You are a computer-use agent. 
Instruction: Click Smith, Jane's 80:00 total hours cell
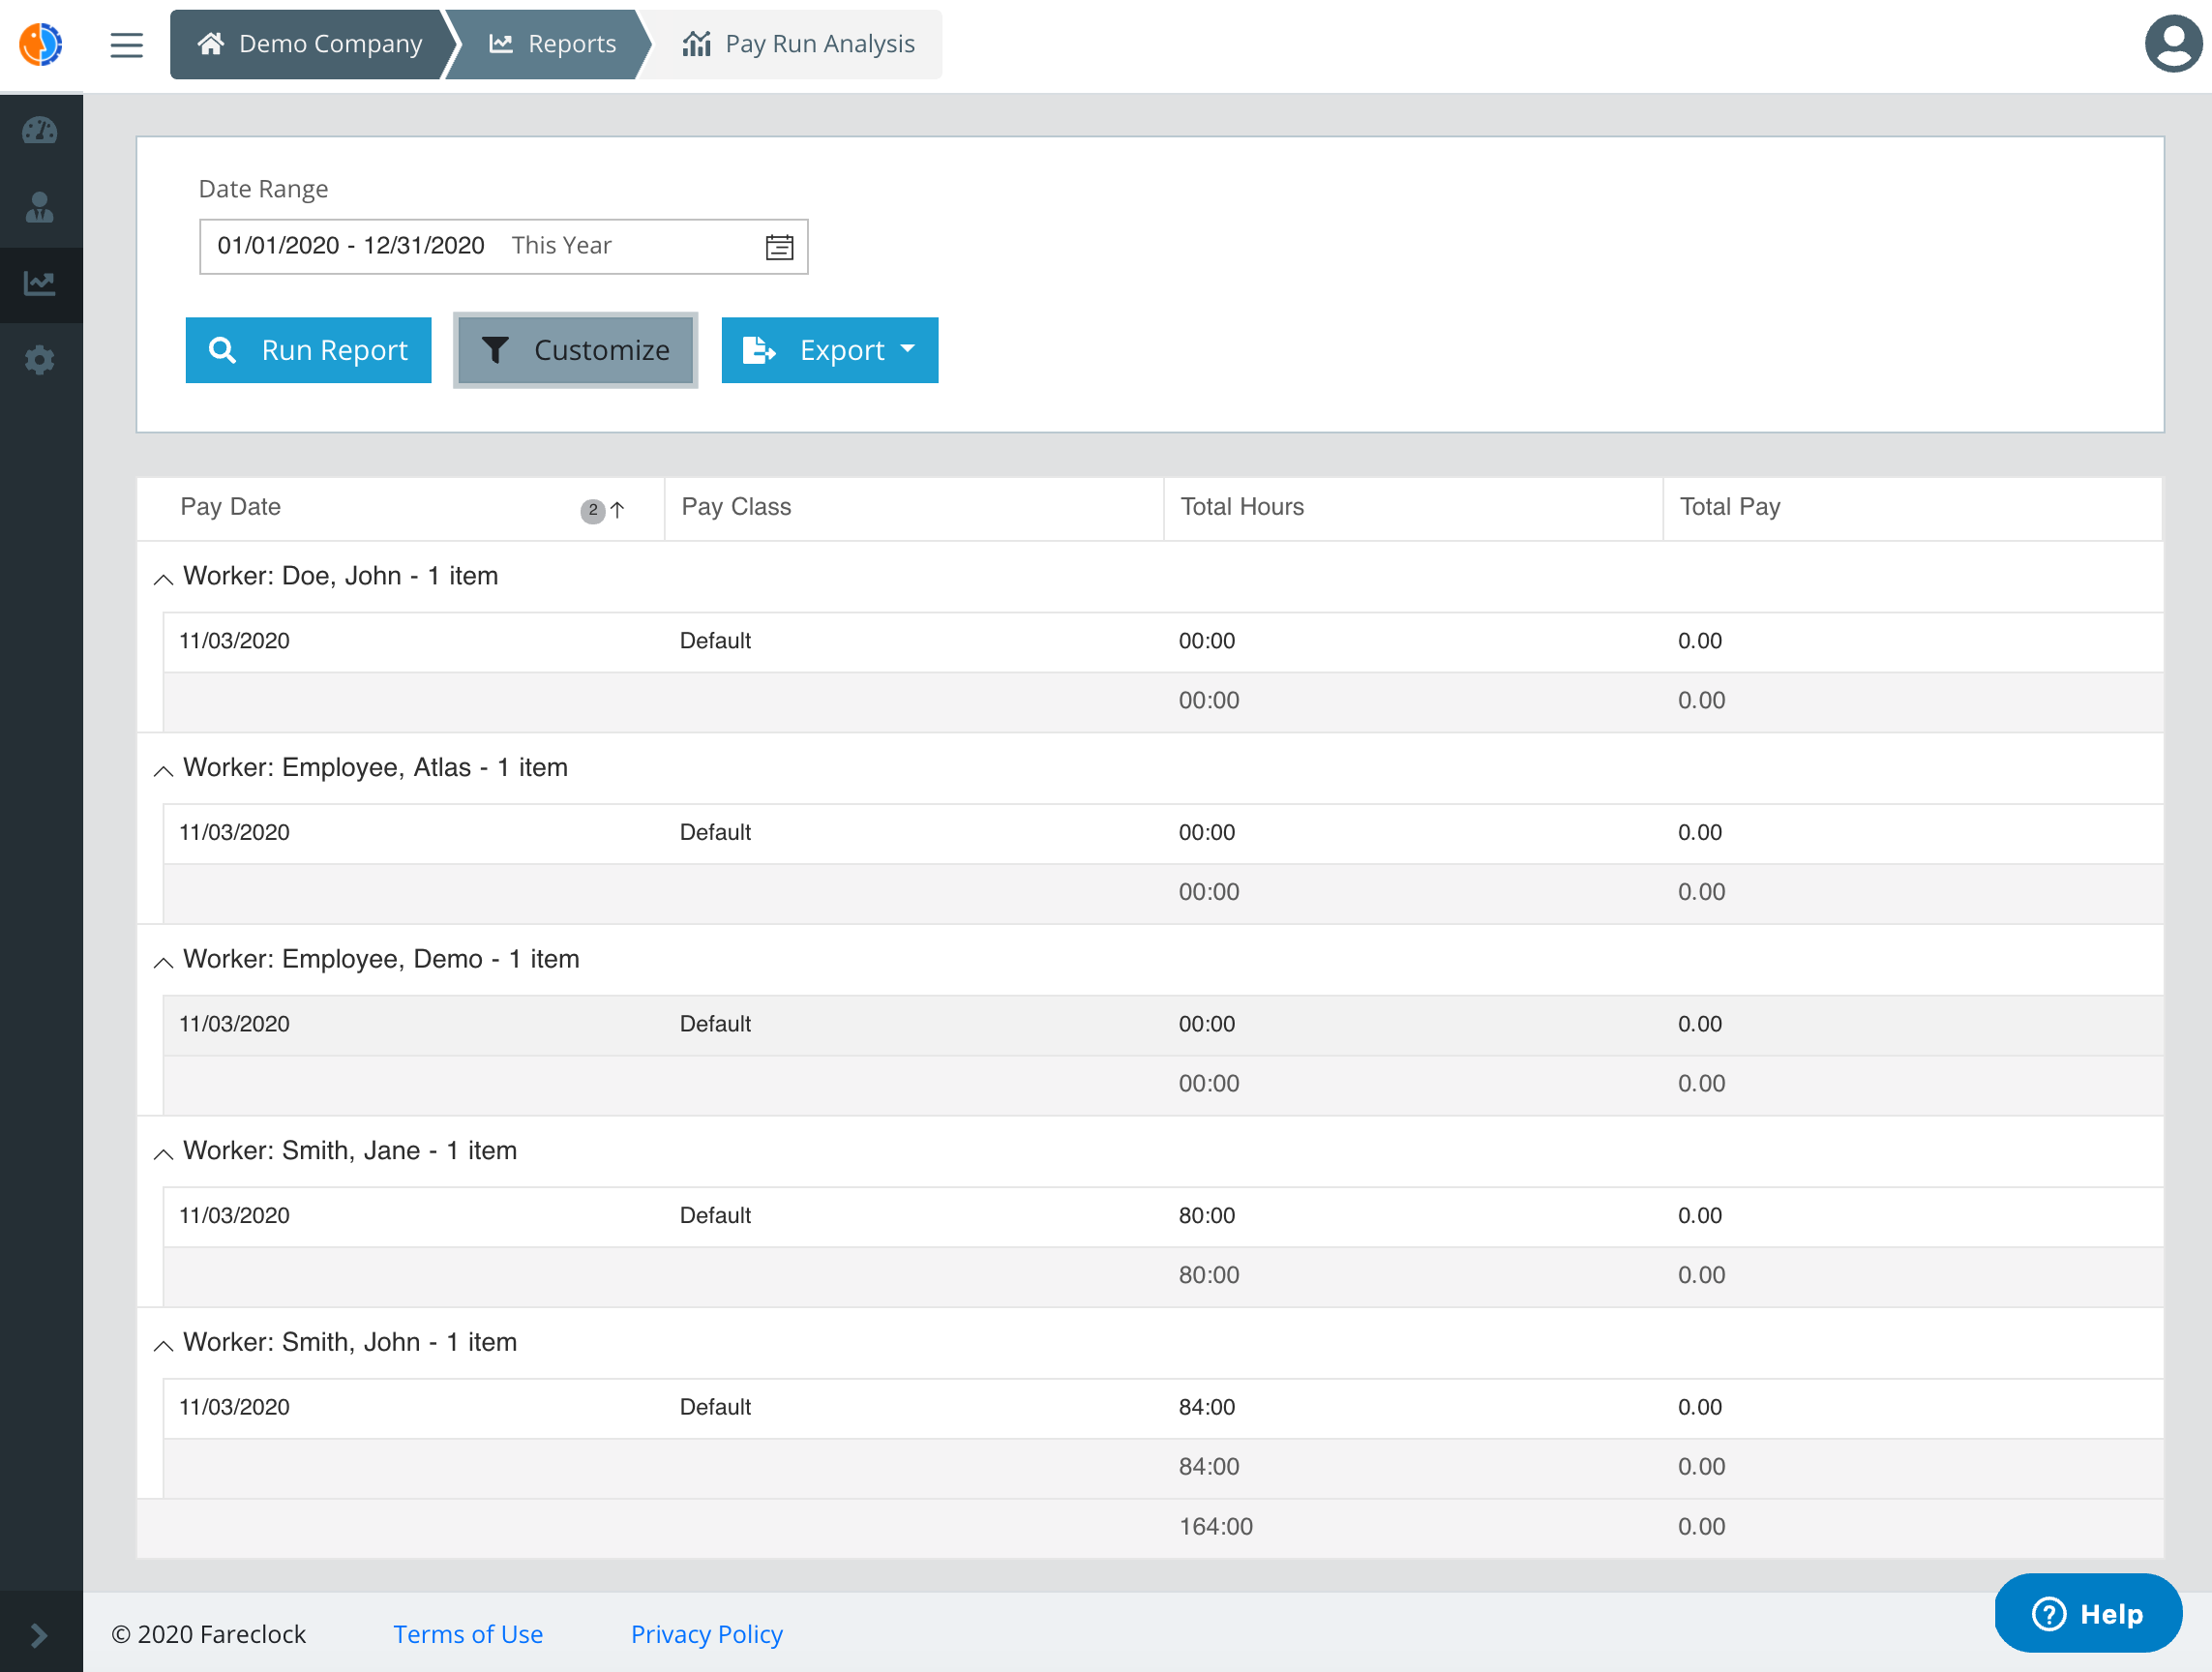1207,1215
